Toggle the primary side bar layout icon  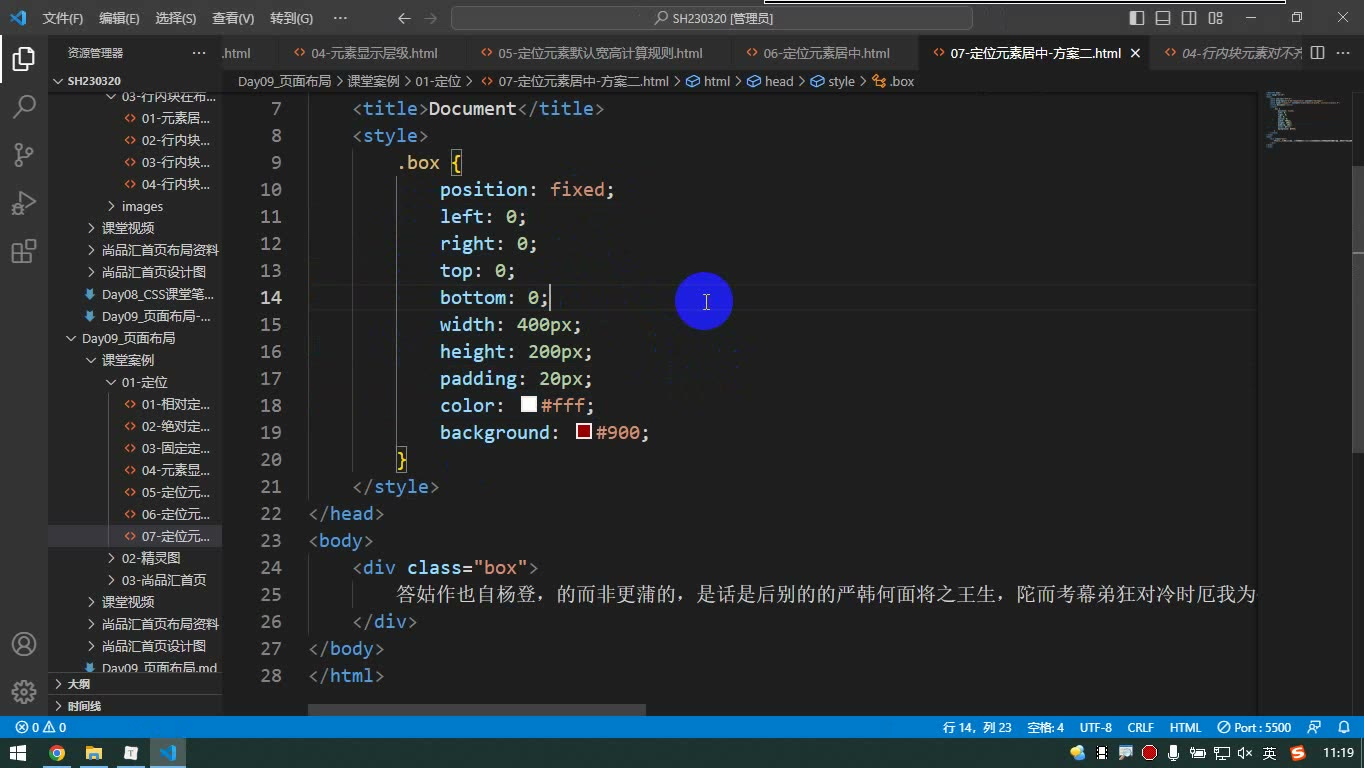(x=1137, y=18)
